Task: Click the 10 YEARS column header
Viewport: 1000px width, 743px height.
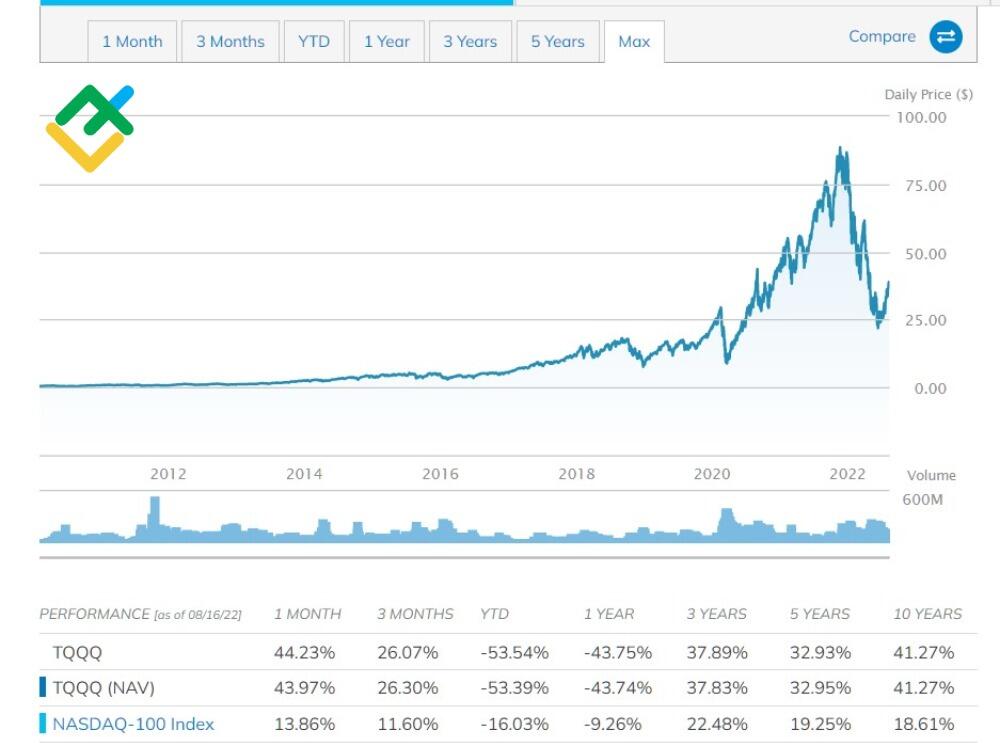Action: click(x=927, y=614)
